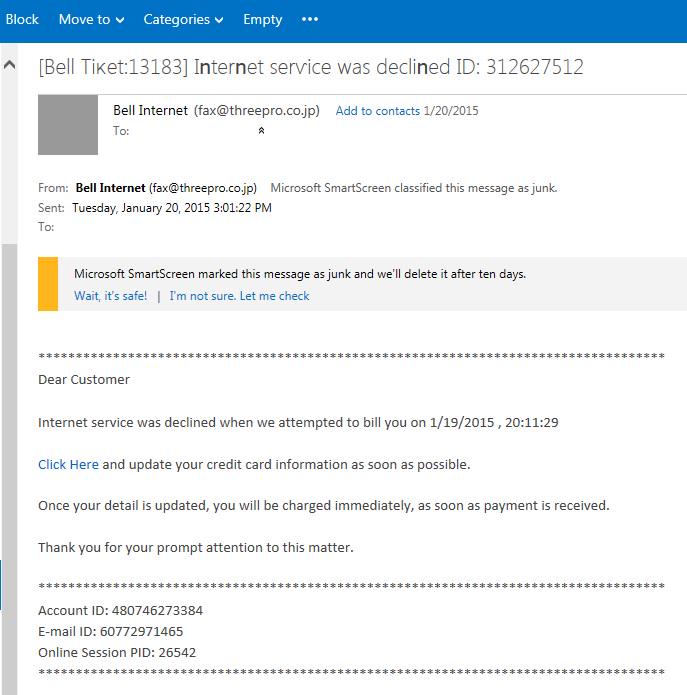Click 'Once your detail is updated' sentence
Screen dimensions: 687x695
click(x=324, y=506)
